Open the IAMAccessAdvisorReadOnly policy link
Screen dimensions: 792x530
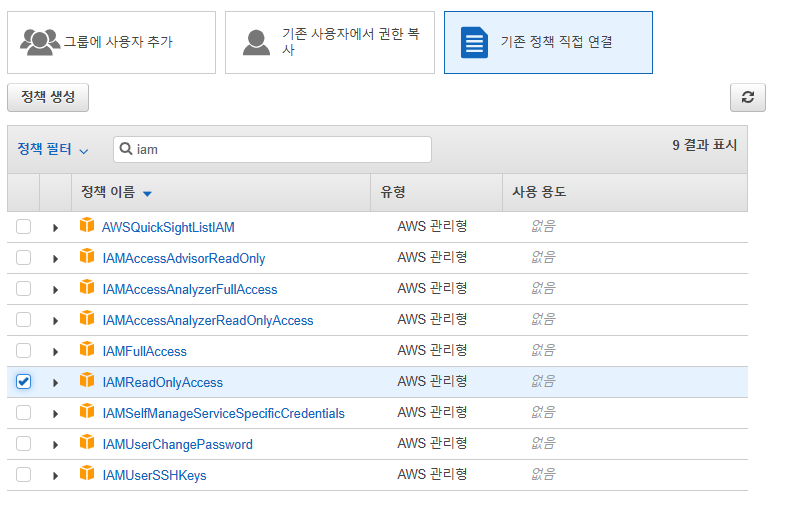(x=184, y=258)
